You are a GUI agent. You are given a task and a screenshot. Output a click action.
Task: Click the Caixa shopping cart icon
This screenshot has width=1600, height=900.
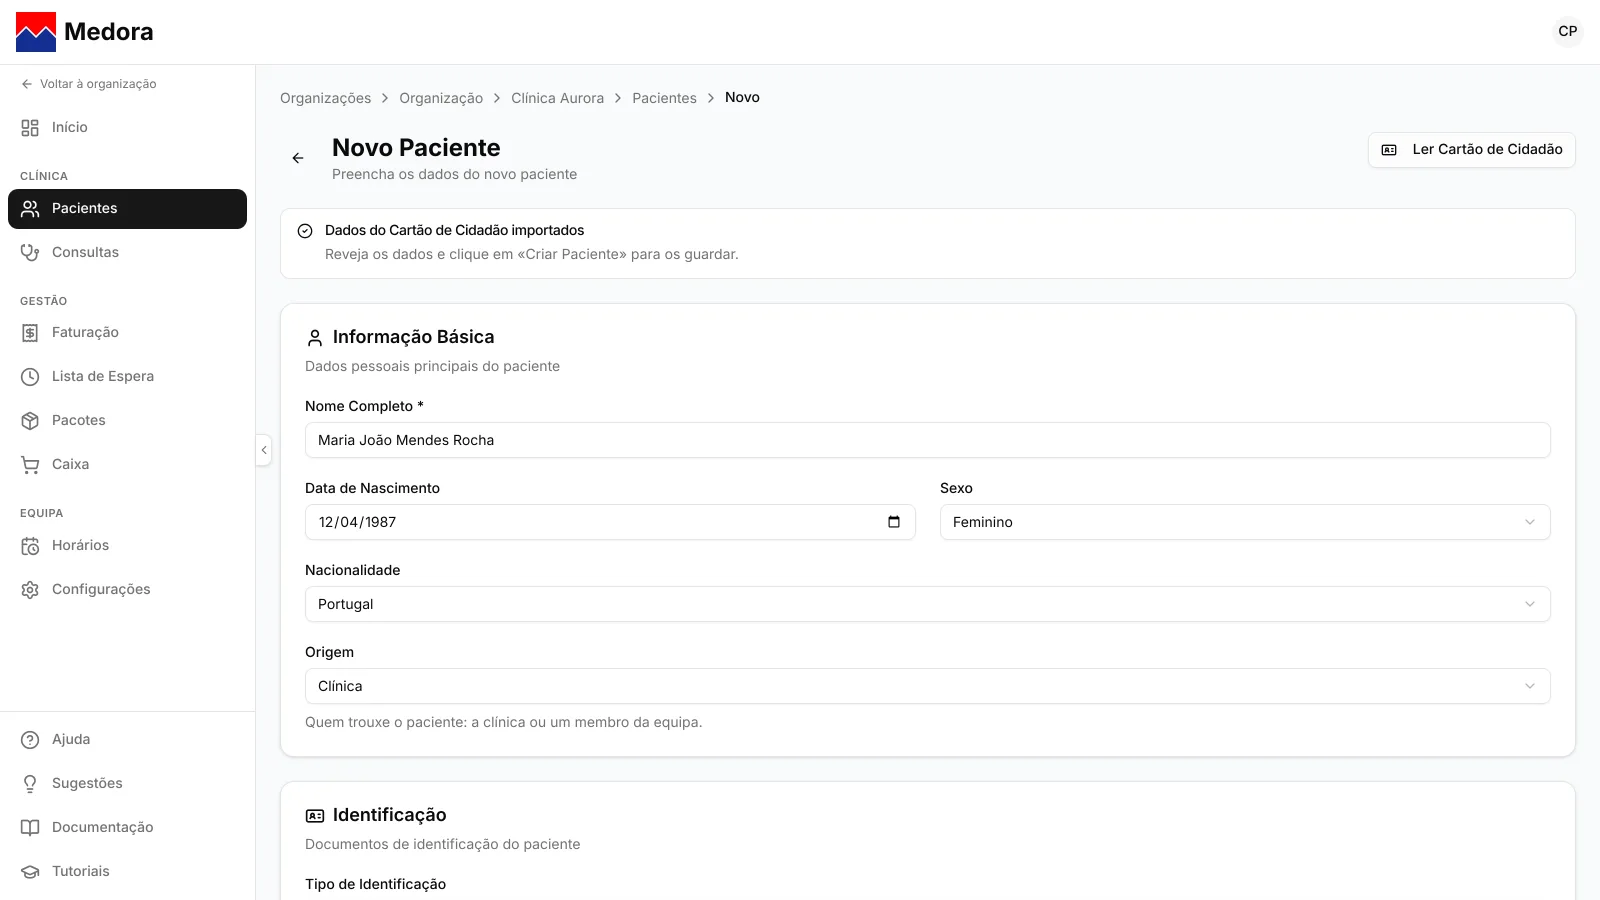(x=30, y=465)
